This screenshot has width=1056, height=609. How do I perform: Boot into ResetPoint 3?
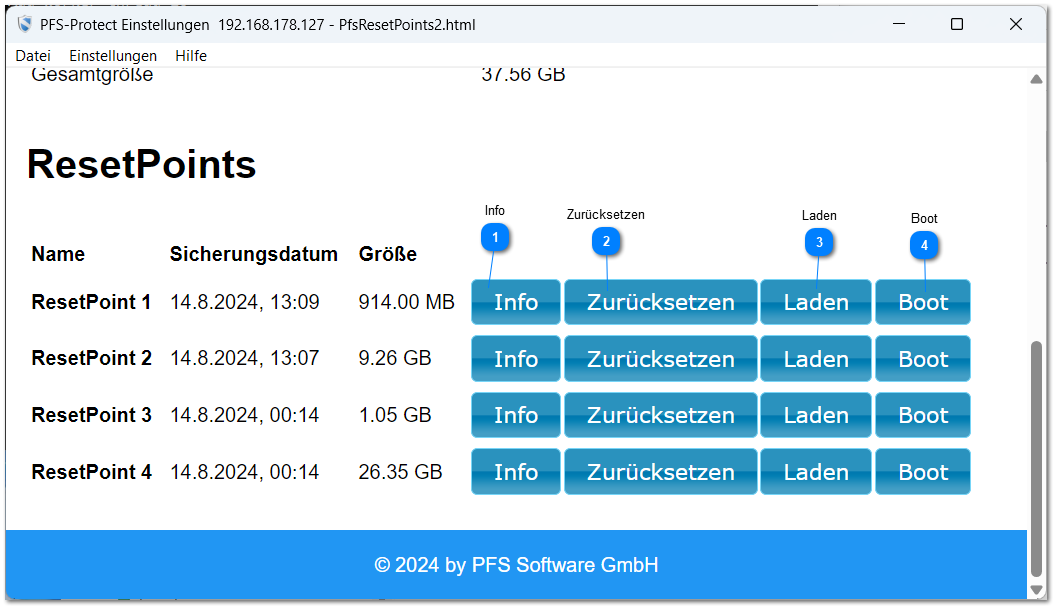pos(923,415)
